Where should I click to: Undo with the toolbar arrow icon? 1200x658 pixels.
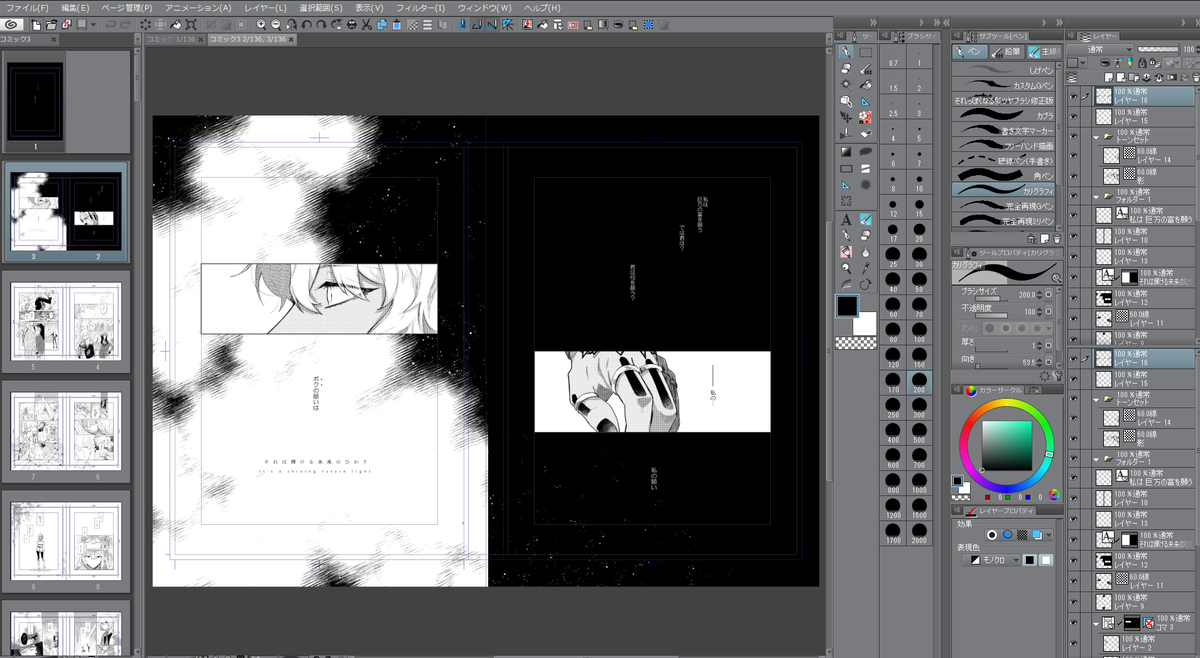click(x=109, y=23)
